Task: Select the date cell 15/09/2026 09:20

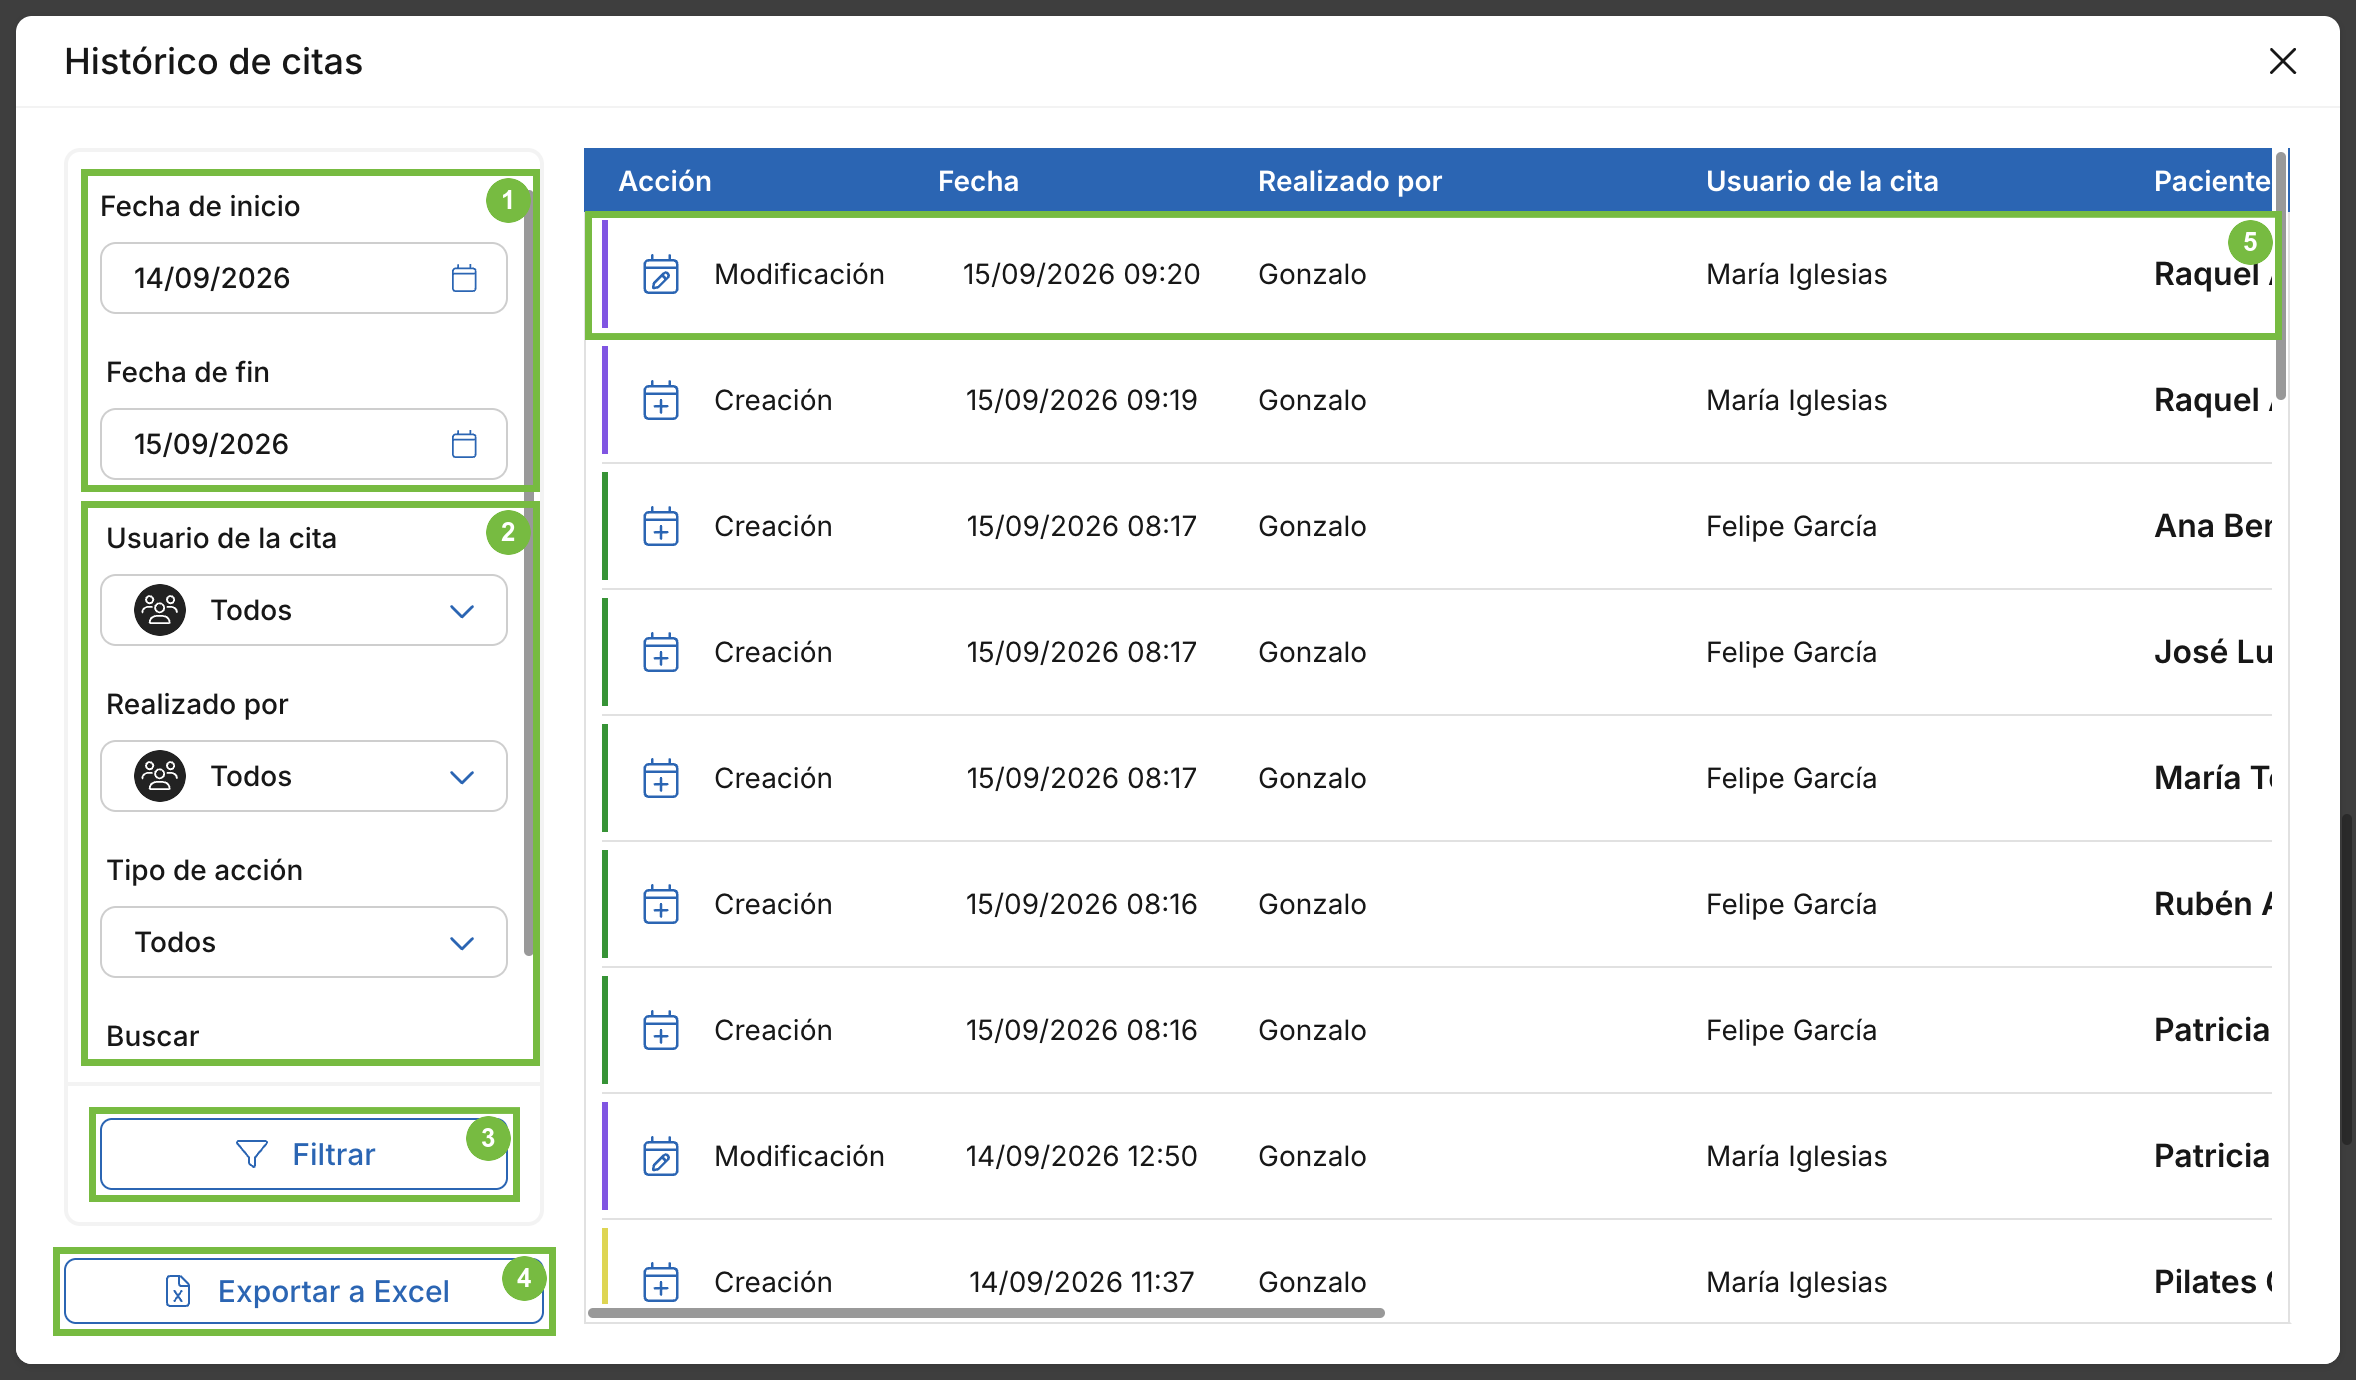Action: pyautogui.click(x=1081, y=274)
